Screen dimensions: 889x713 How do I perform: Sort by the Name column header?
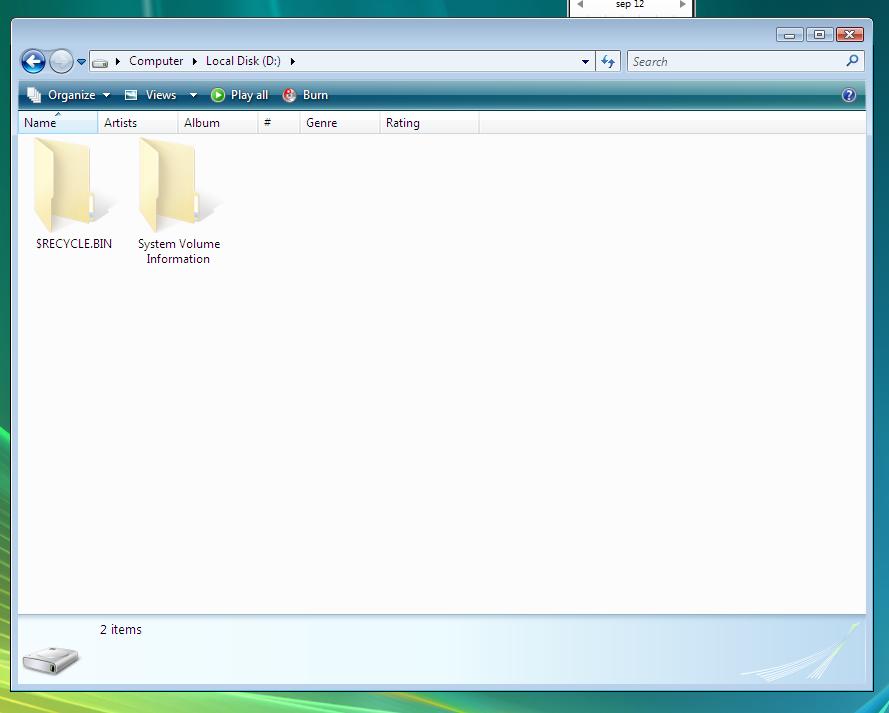click(x=58, y=122)
